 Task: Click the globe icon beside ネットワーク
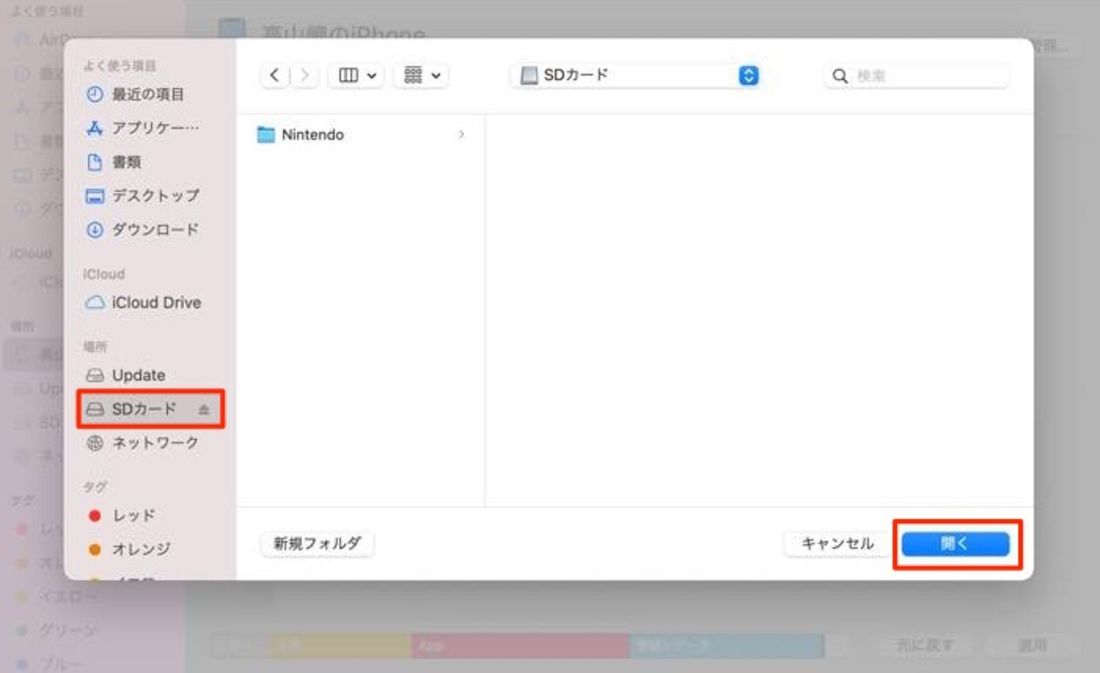point(95,443)
